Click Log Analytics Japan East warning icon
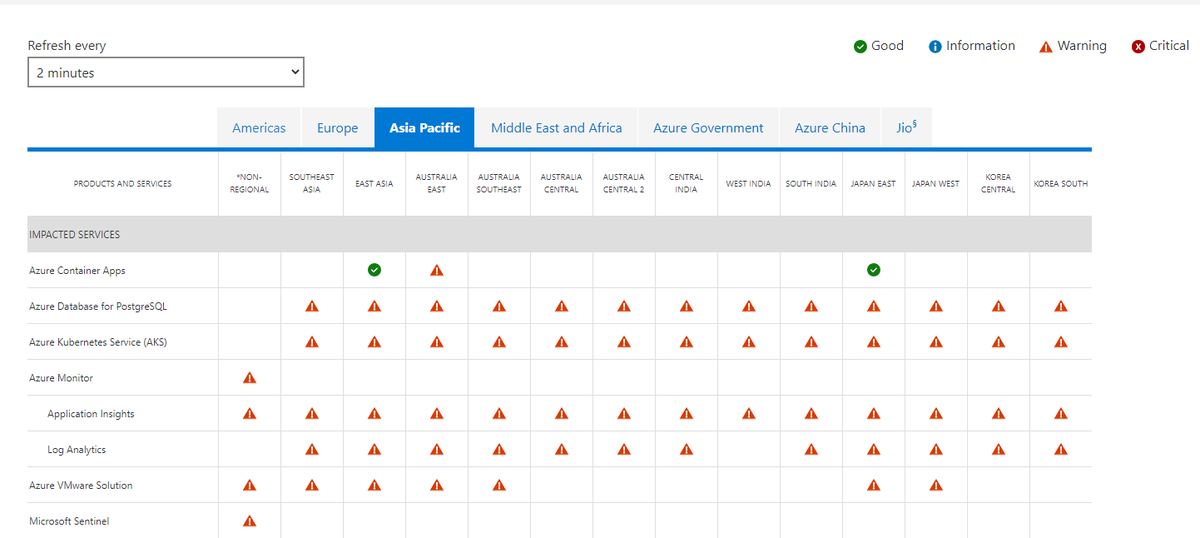 [873, 450]
